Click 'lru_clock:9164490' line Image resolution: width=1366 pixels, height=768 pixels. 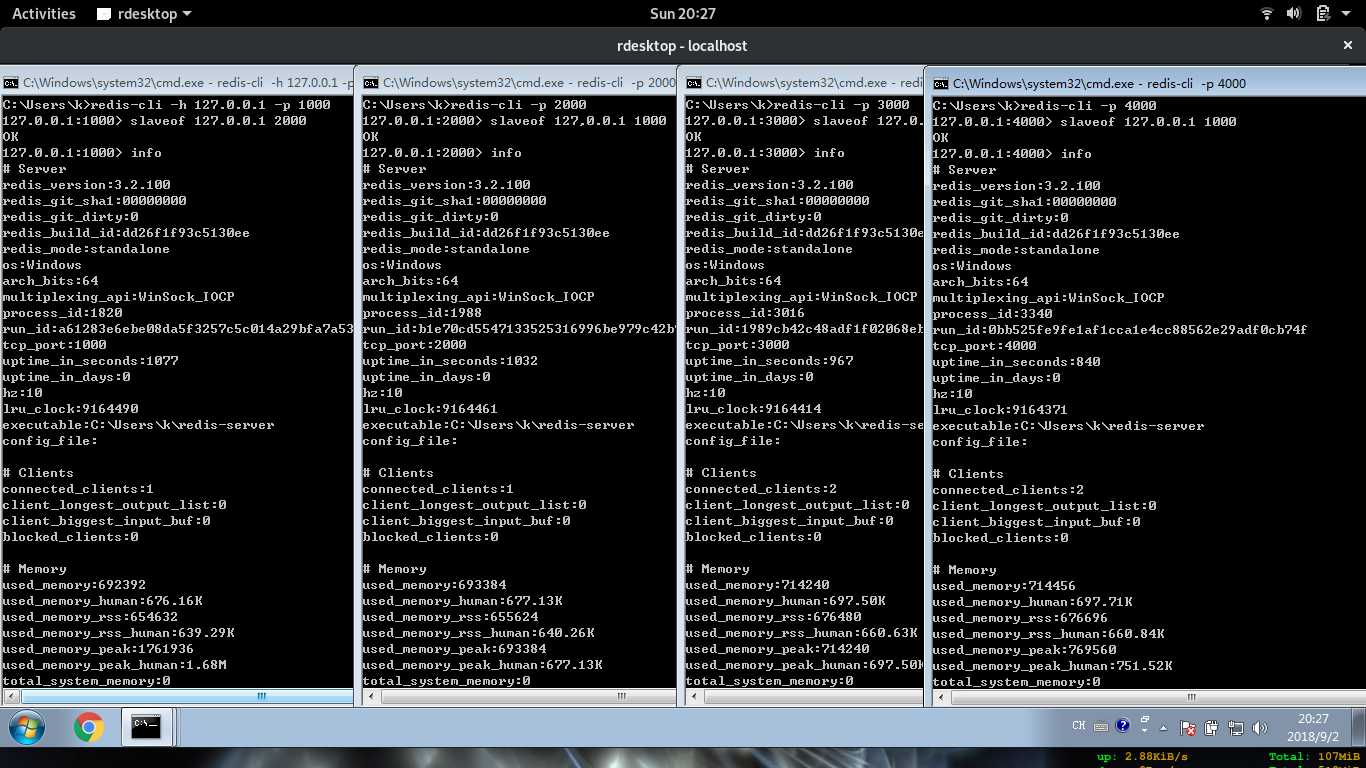click(70, 409)
